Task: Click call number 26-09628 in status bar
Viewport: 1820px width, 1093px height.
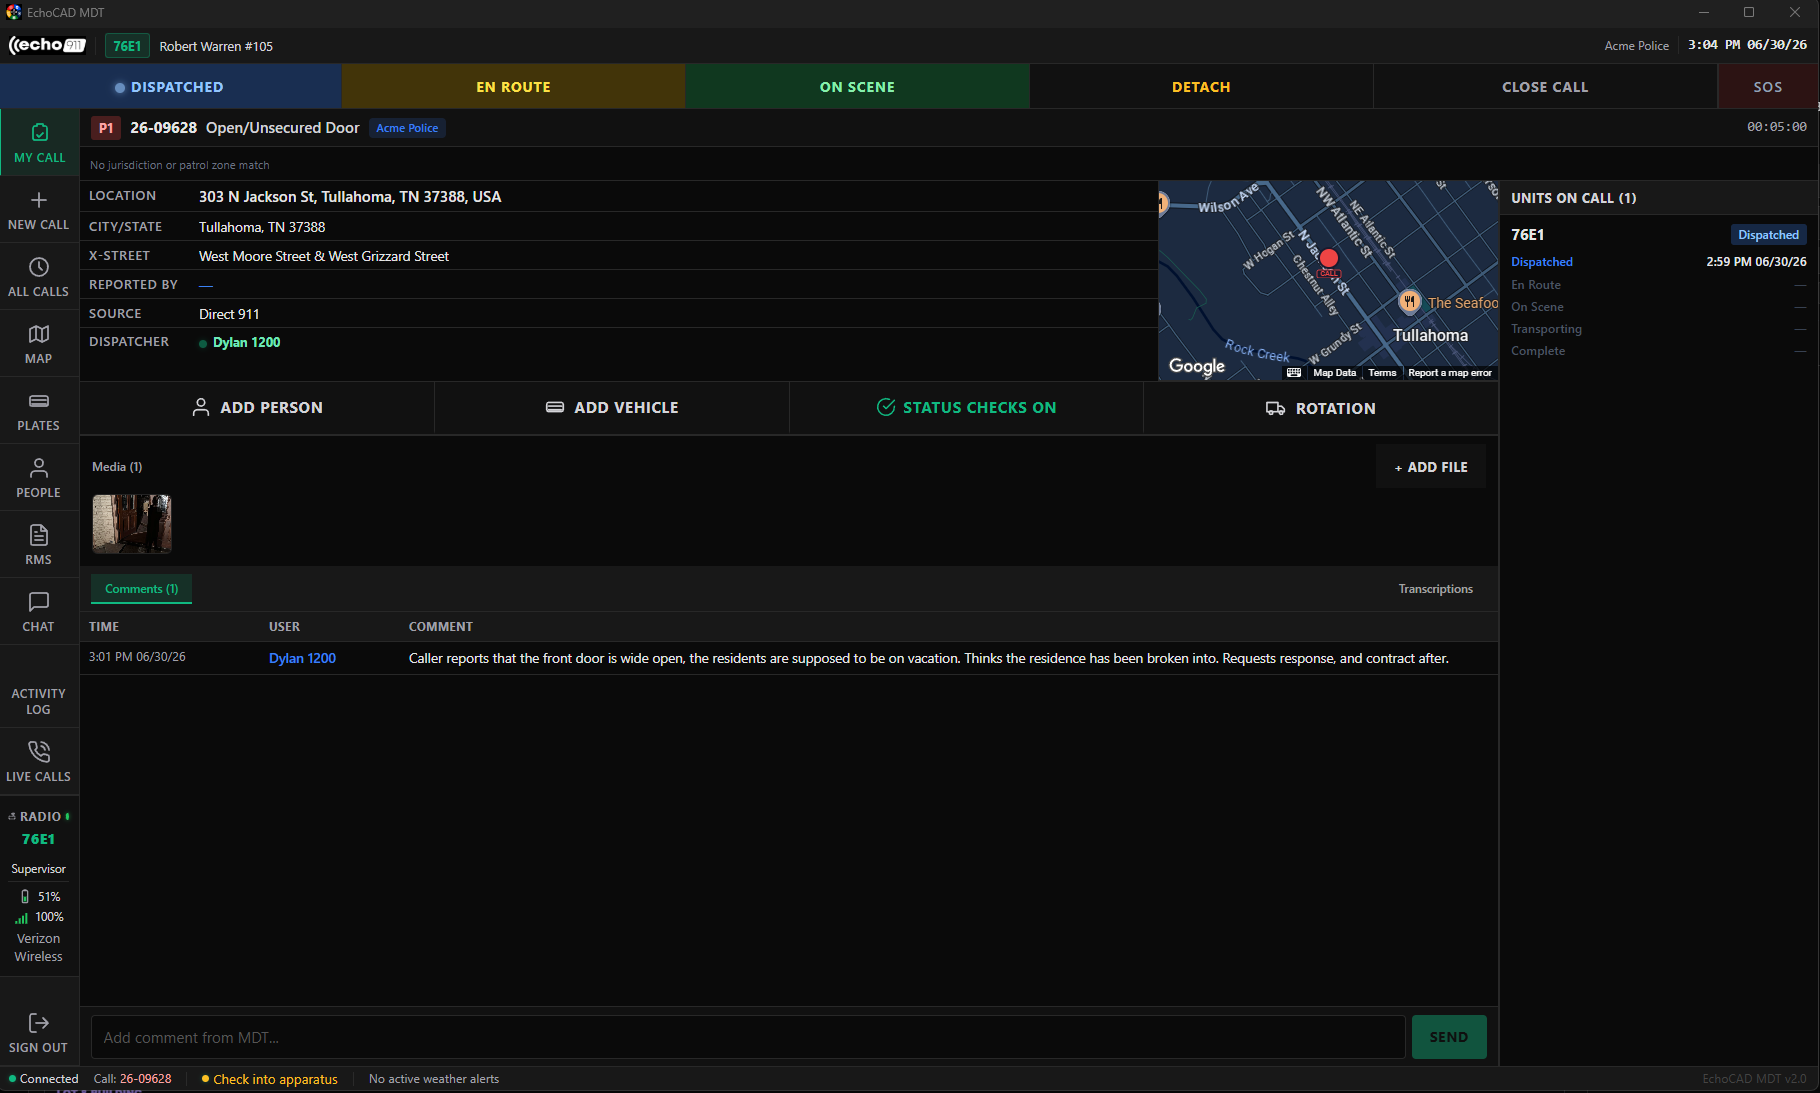Action: (x=146, y=1079)
